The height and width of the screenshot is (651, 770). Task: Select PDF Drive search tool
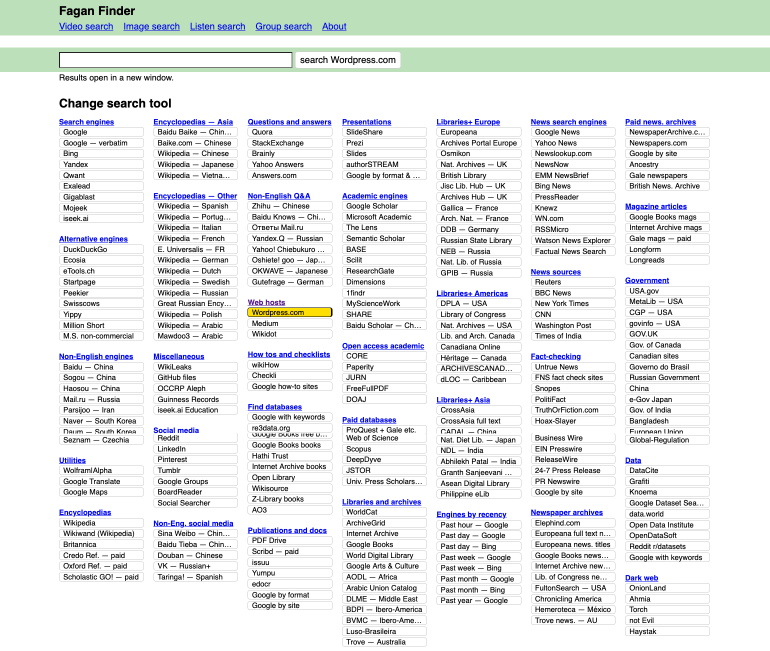pos(290,541)
